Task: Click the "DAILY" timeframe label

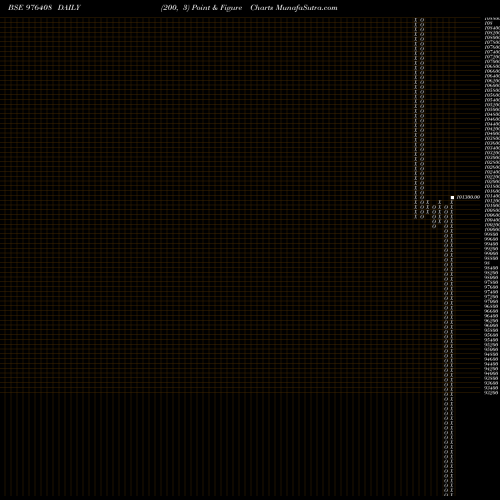Action: (x=69, y=8)
